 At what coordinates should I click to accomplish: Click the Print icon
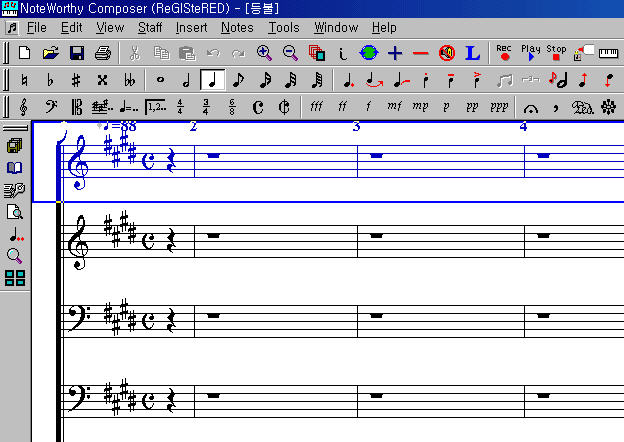tap(102, 52)
